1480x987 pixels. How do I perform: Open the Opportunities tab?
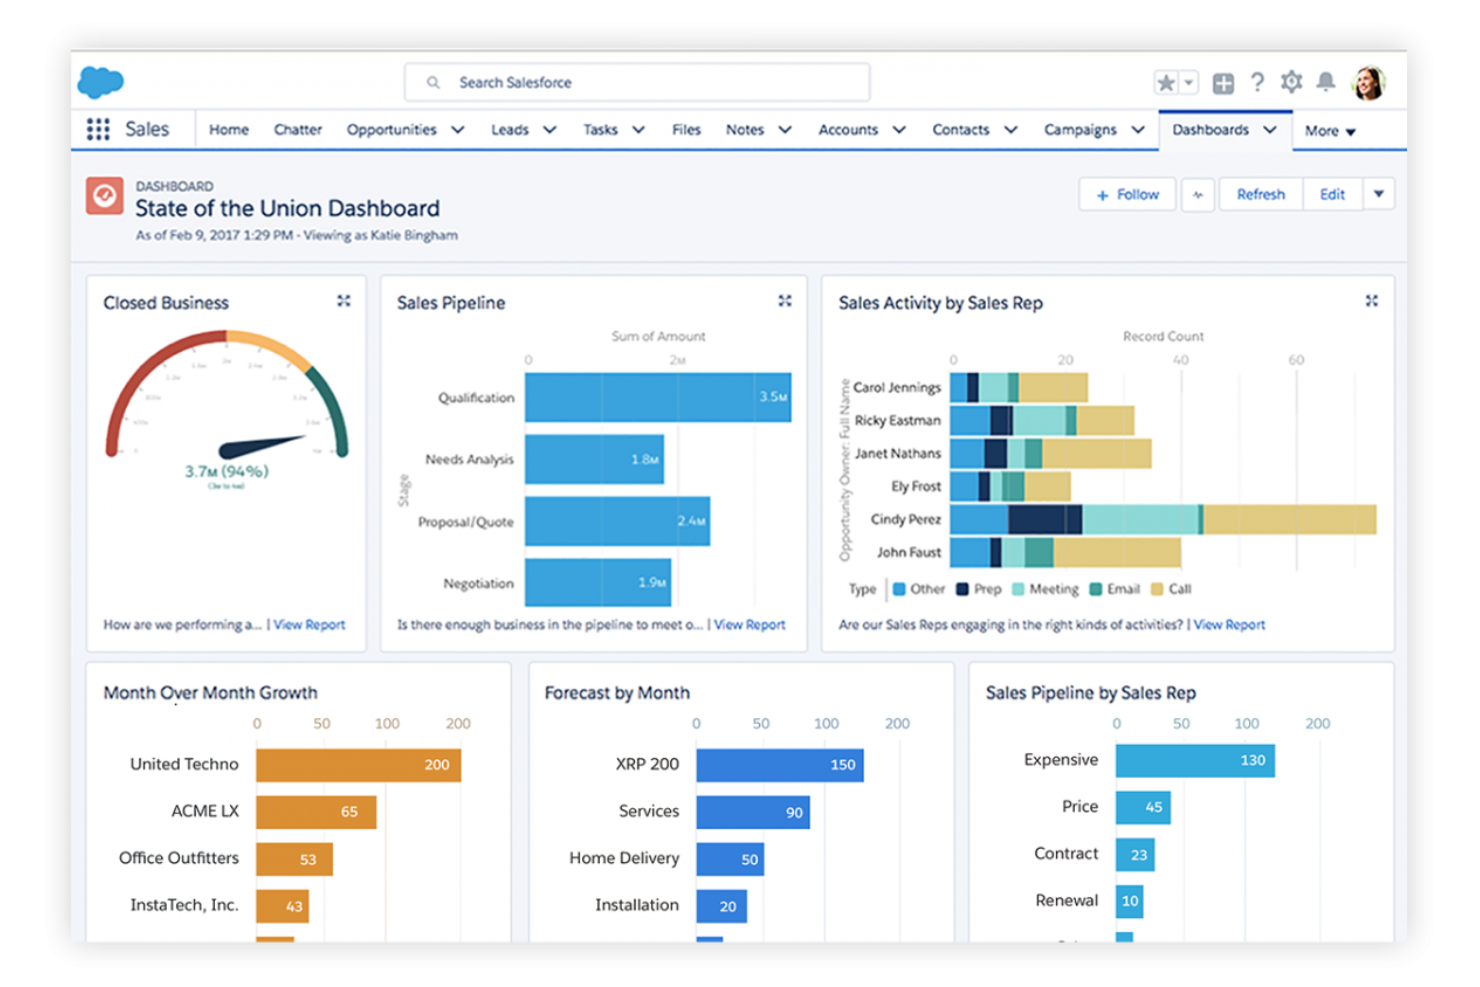point(392,129)
